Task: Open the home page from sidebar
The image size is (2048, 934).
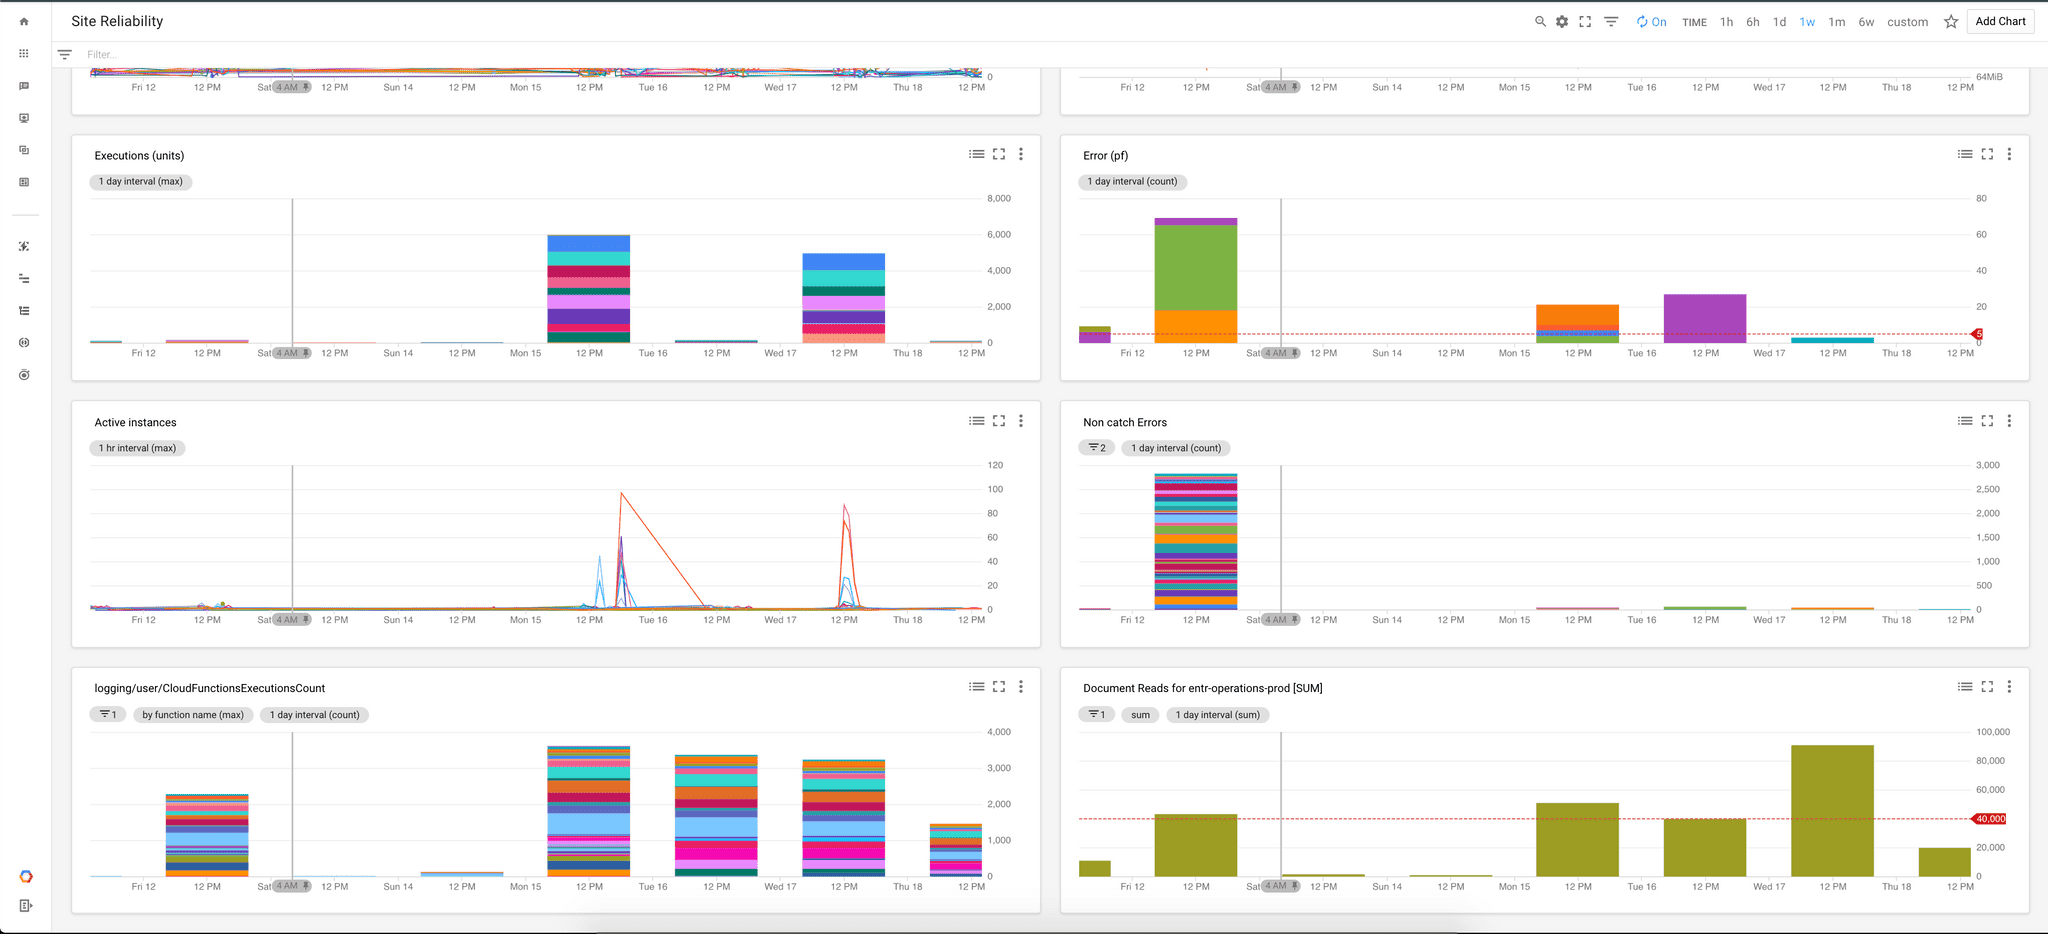Action: pyautogui.click(x=24, y=21)
